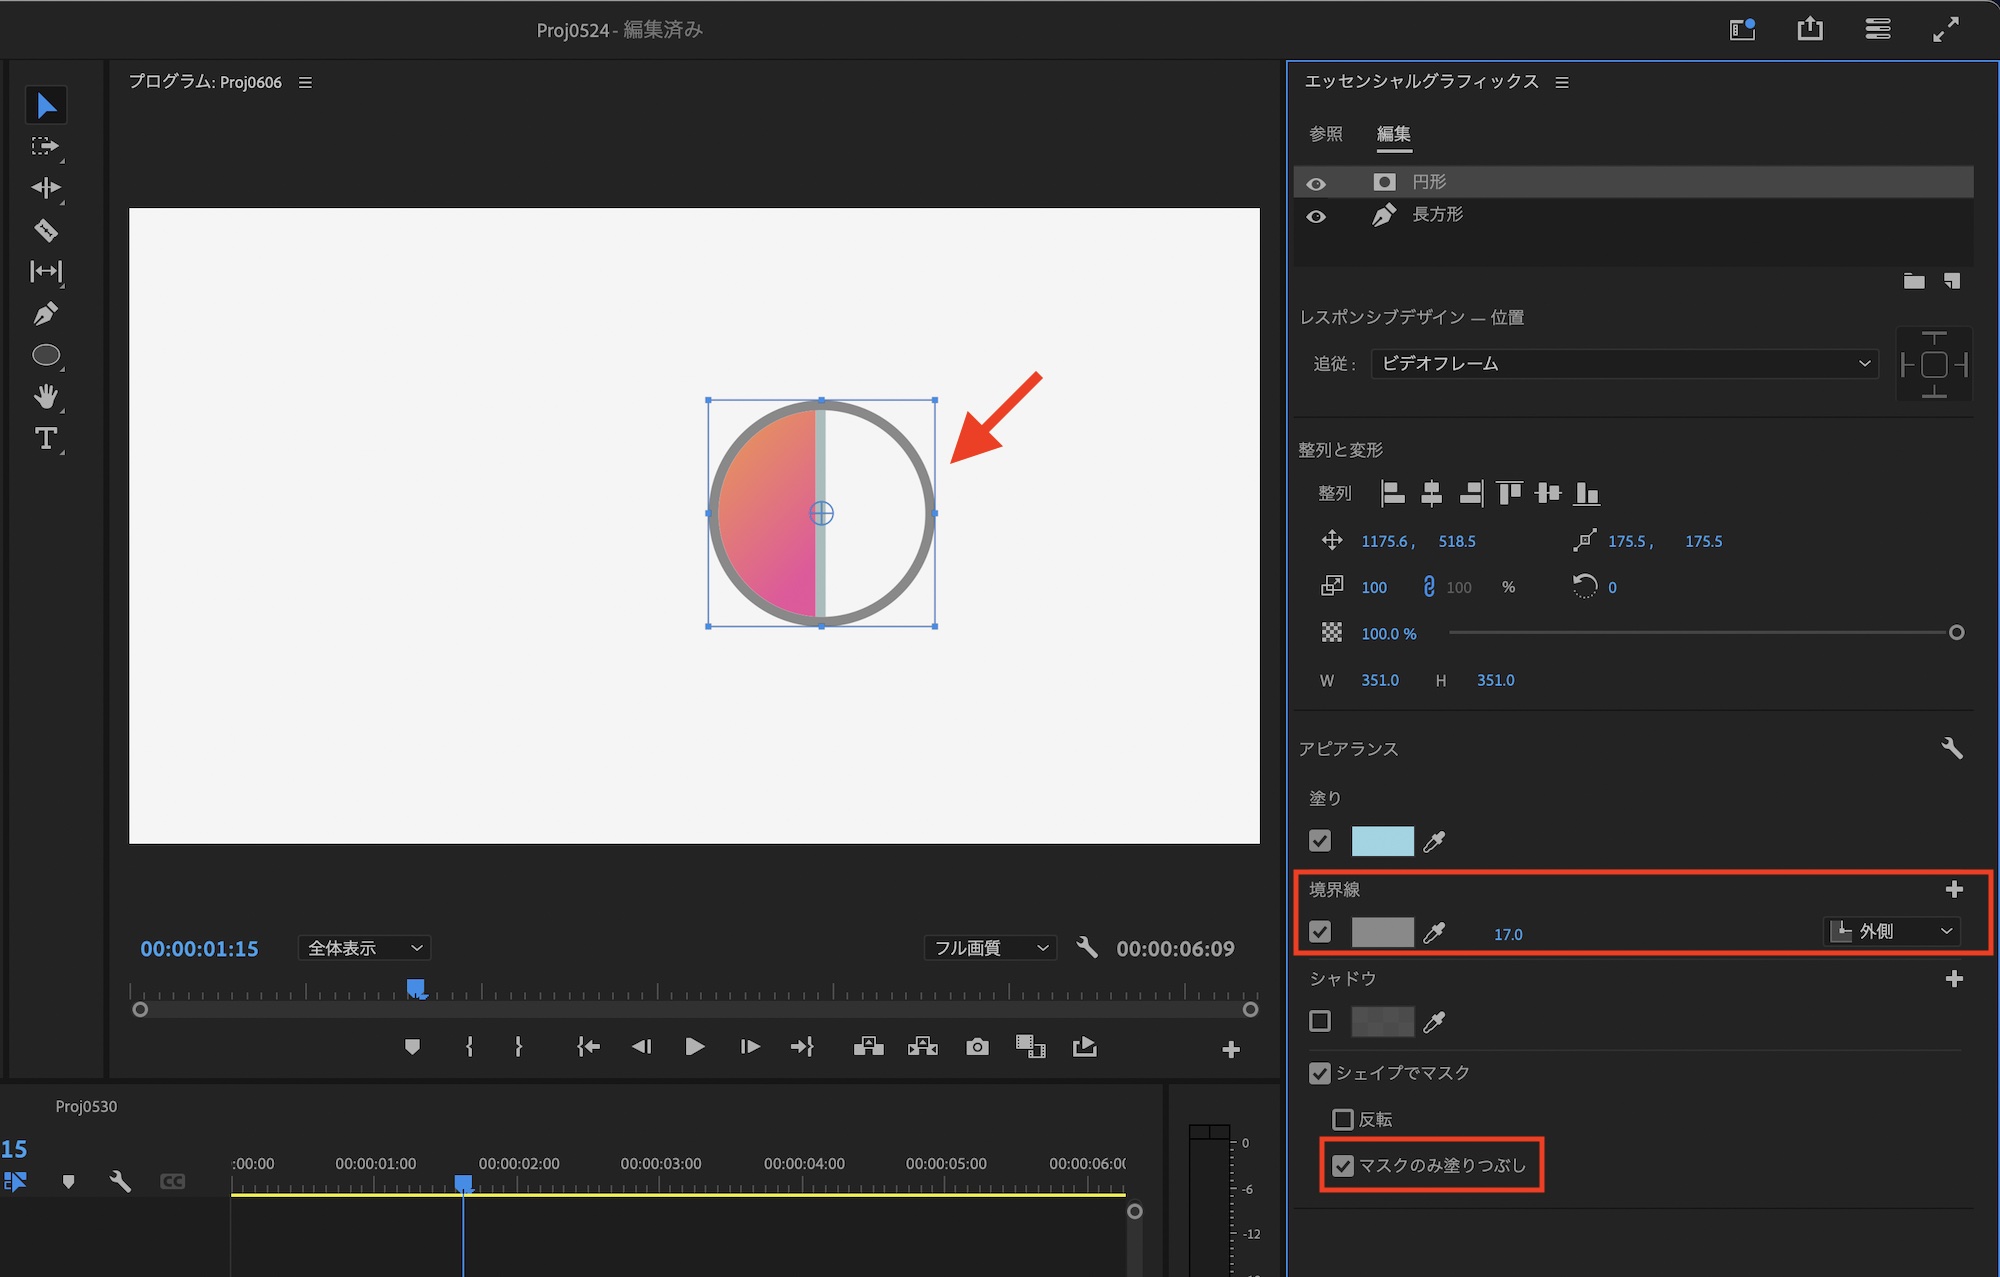This screenshot has width=2000, height=1277.
Task: Pick the Hand tool
Action: 46,397
